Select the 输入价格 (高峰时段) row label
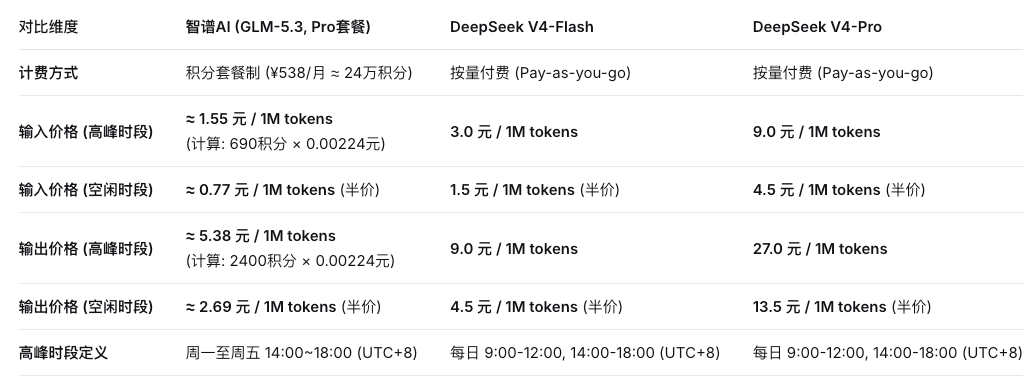1031x380 pixels. (85, 131)
